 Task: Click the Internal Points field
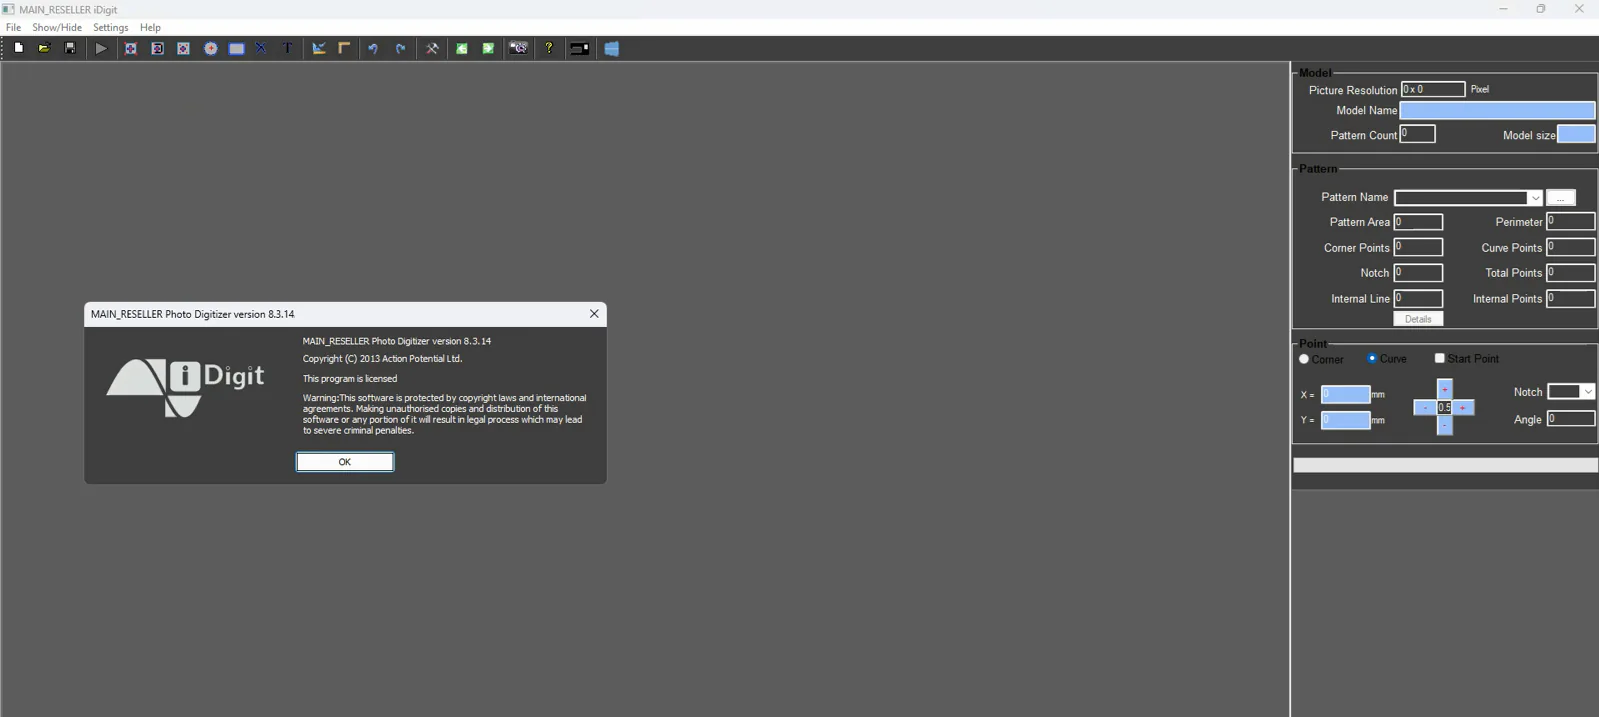coord(1571,298)
